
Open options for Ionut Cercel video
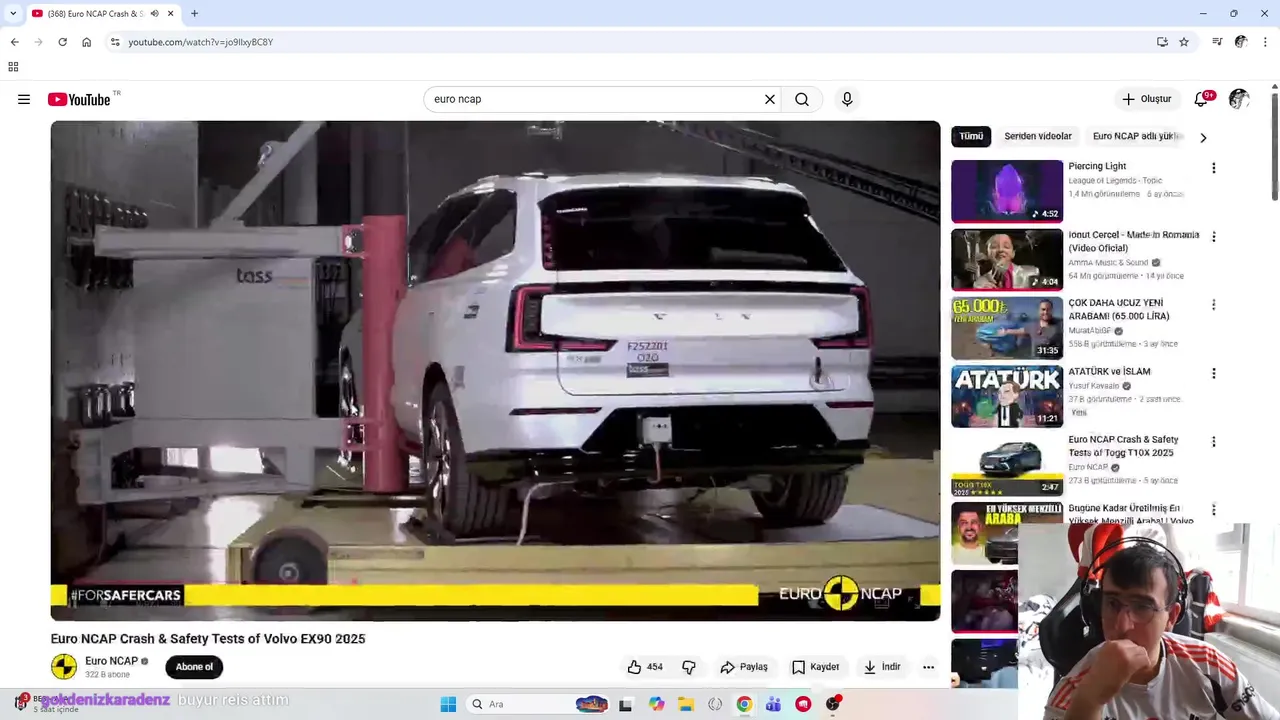pyautogui.click(x=1214, y=237)
